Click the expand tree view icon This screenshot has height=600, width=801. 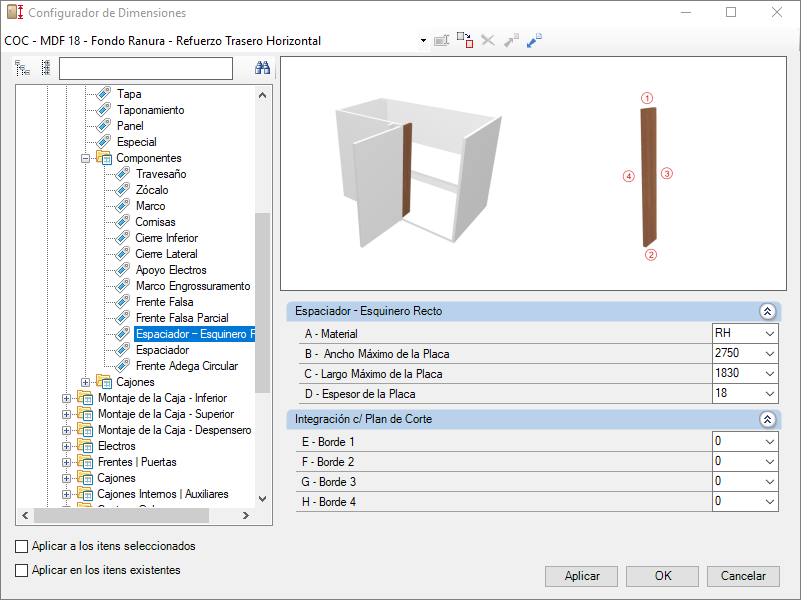pos(22,68)
